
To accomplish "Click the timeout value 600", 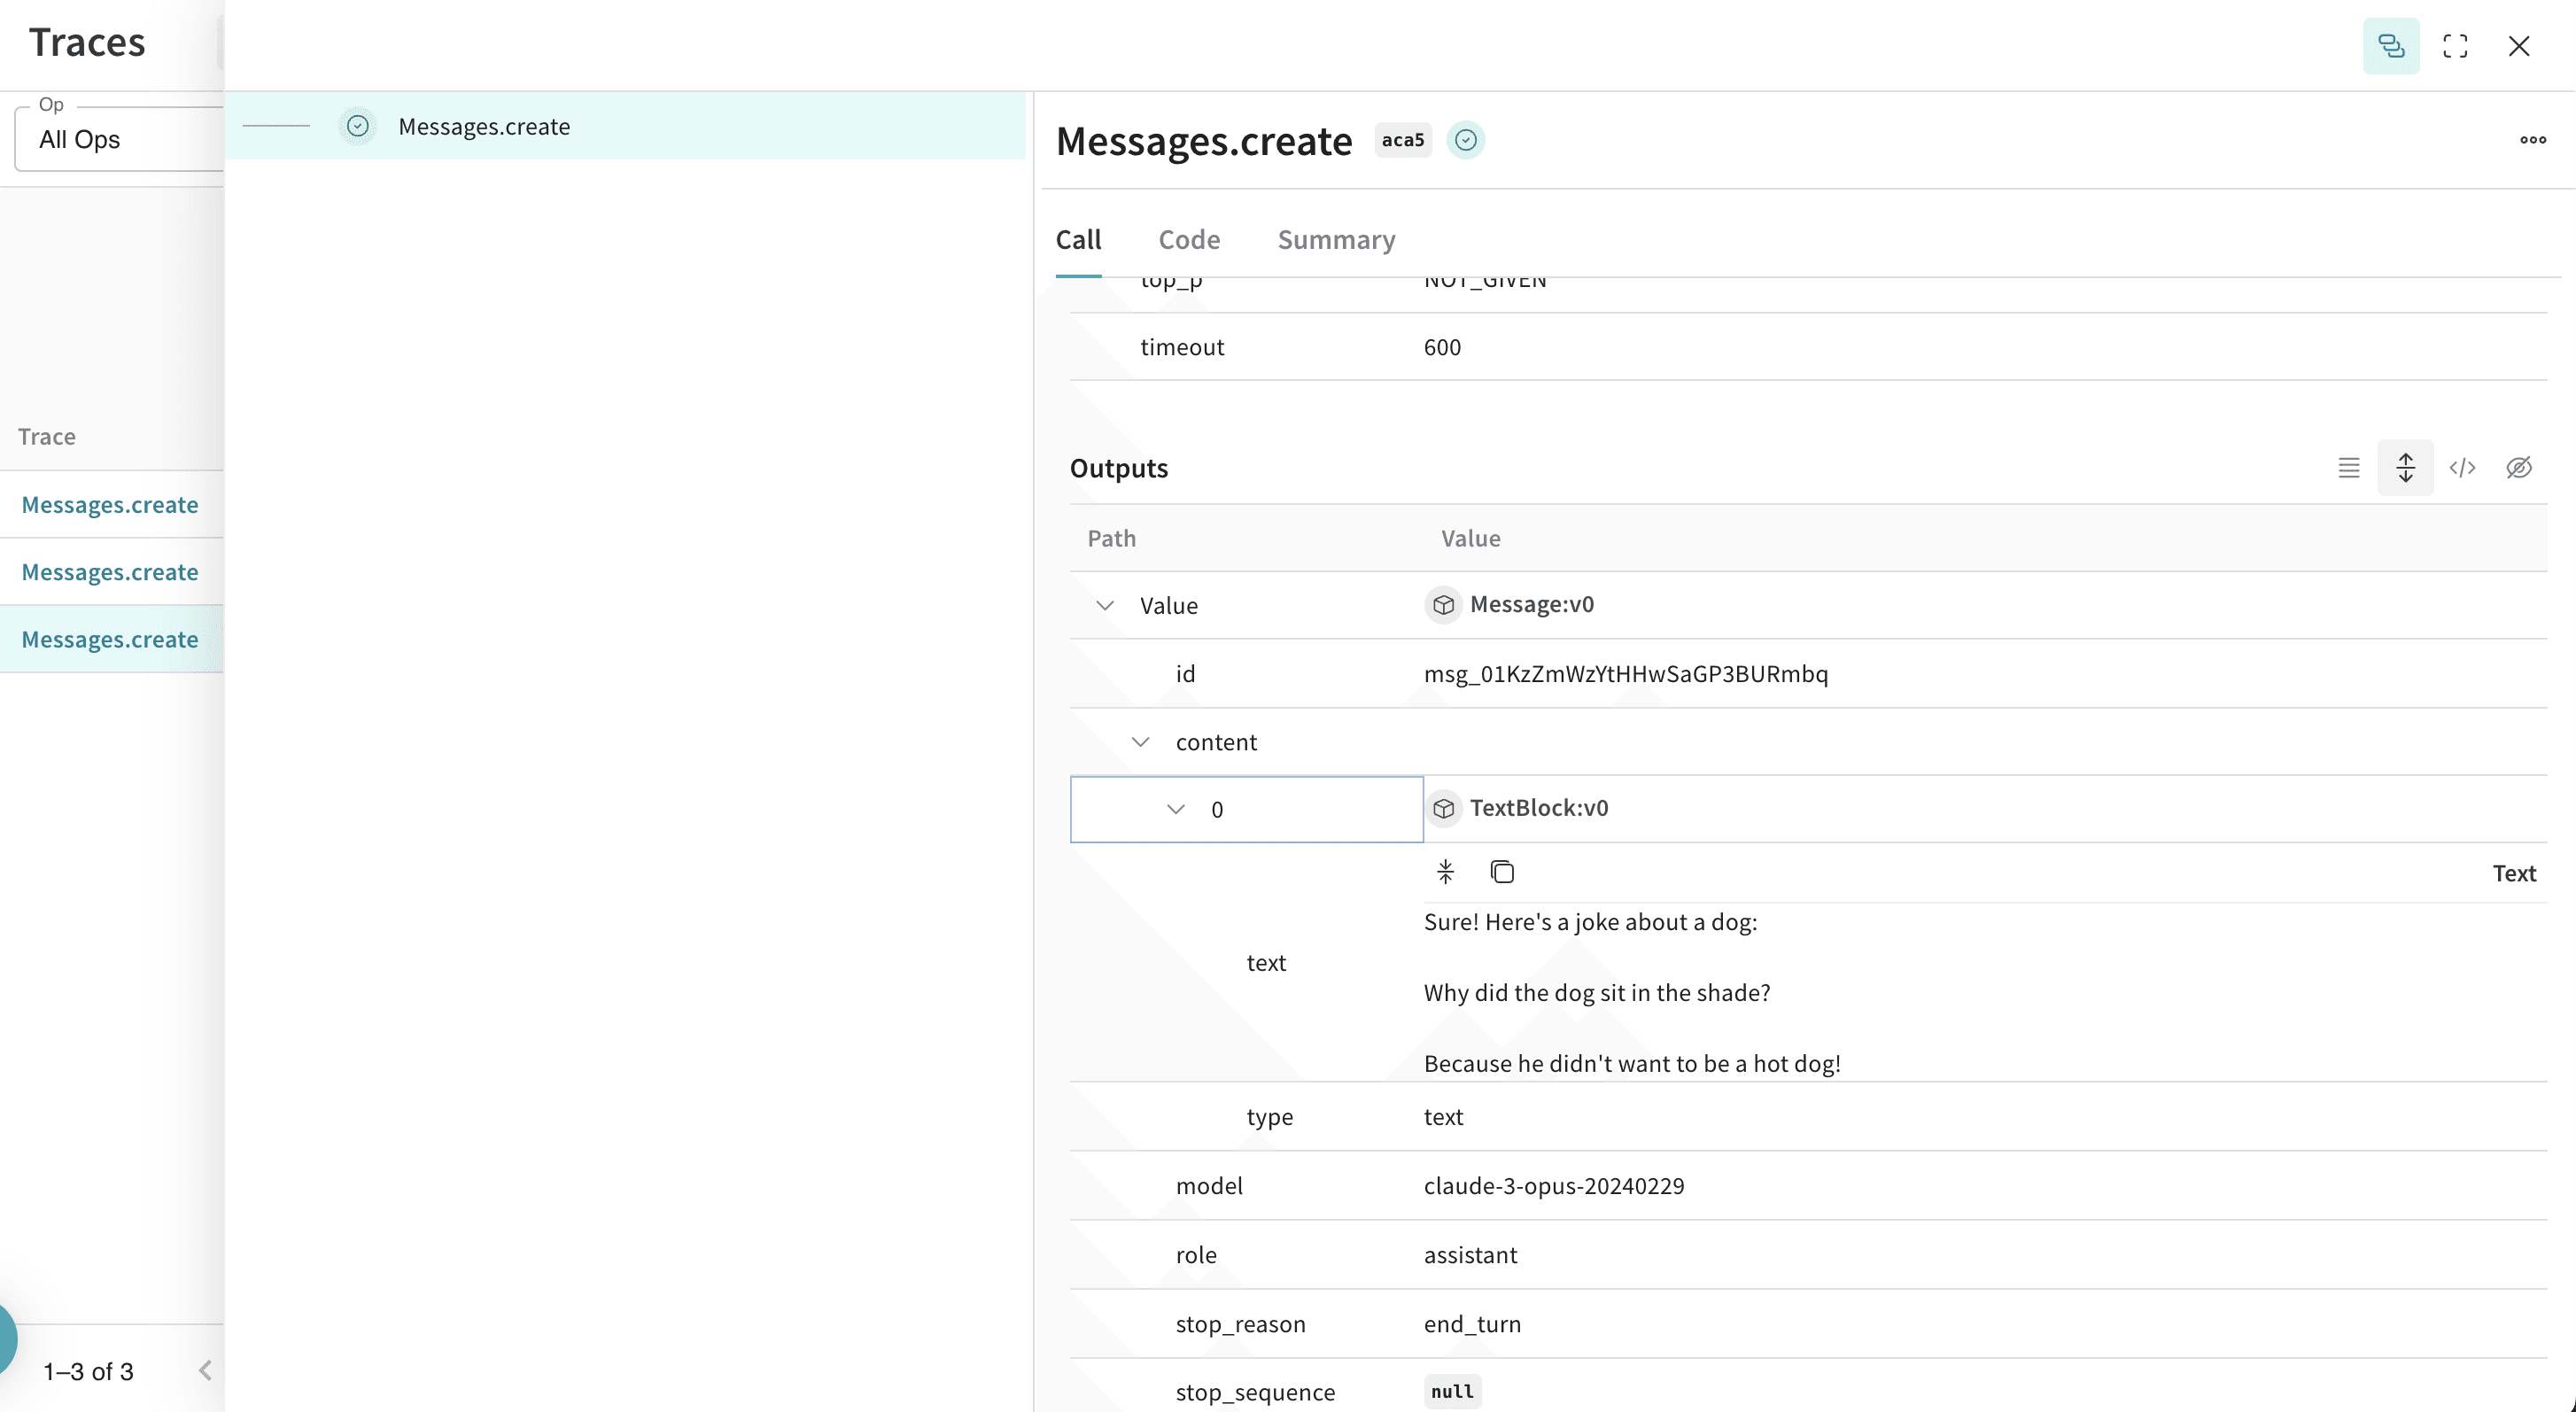I will click(1442, 347).
